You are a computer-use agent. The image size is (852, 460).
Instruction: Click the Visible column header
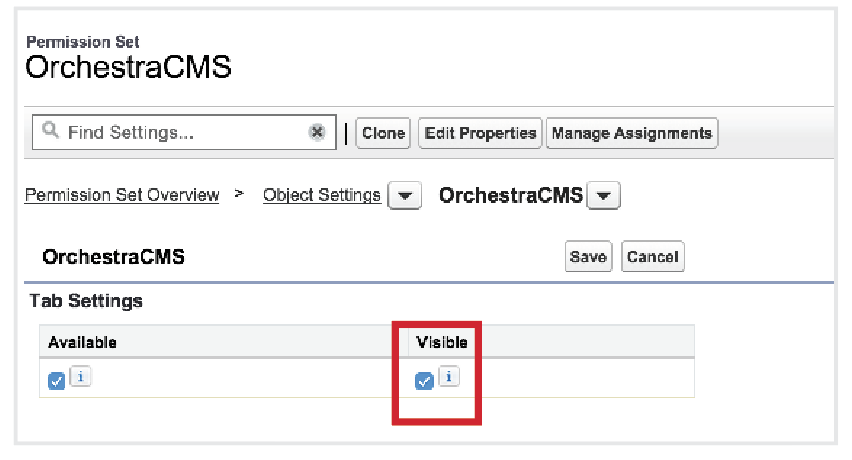click(442, 342)
